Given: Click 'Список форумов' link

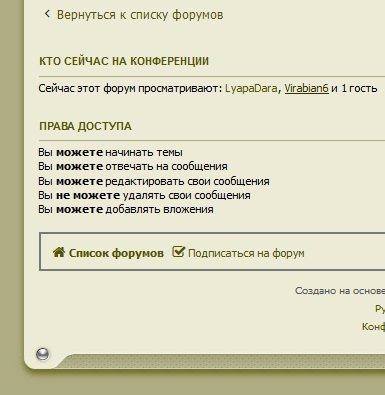Looking at the screenshot, I should tap(116, 253).
